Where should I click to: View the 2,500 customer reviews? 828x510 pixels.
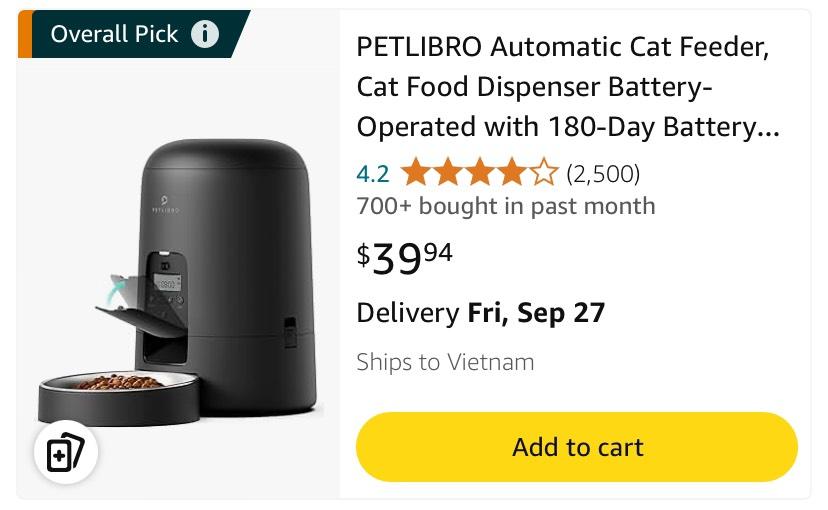pos(602,174)
